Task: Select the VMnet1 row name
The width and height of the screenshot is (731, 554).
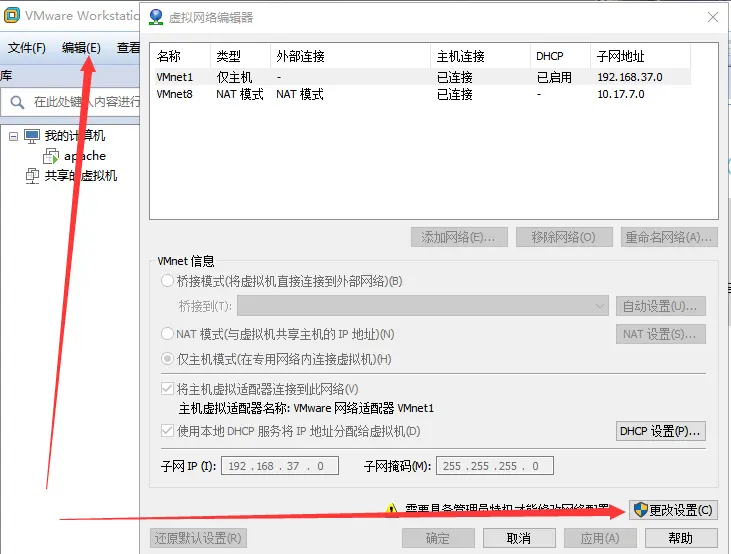Action: click(174, 77)
